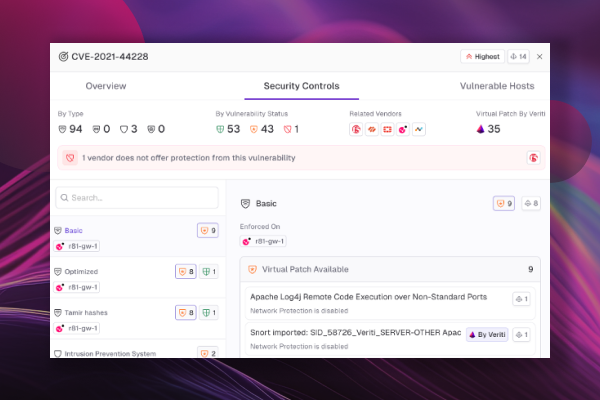Close the CVE-2021-44228 panel

540,57
